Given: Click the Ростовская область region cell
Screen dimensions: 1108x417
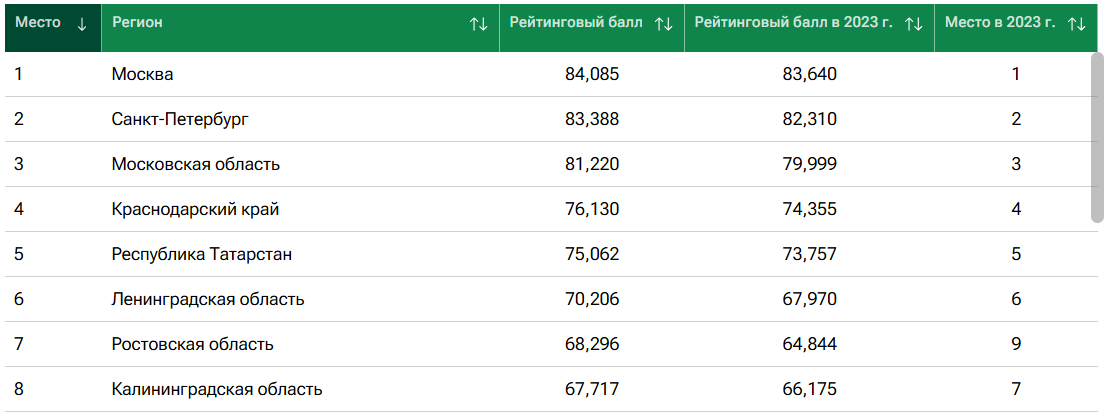Looking at the screenshot, I should click(193, 344).
